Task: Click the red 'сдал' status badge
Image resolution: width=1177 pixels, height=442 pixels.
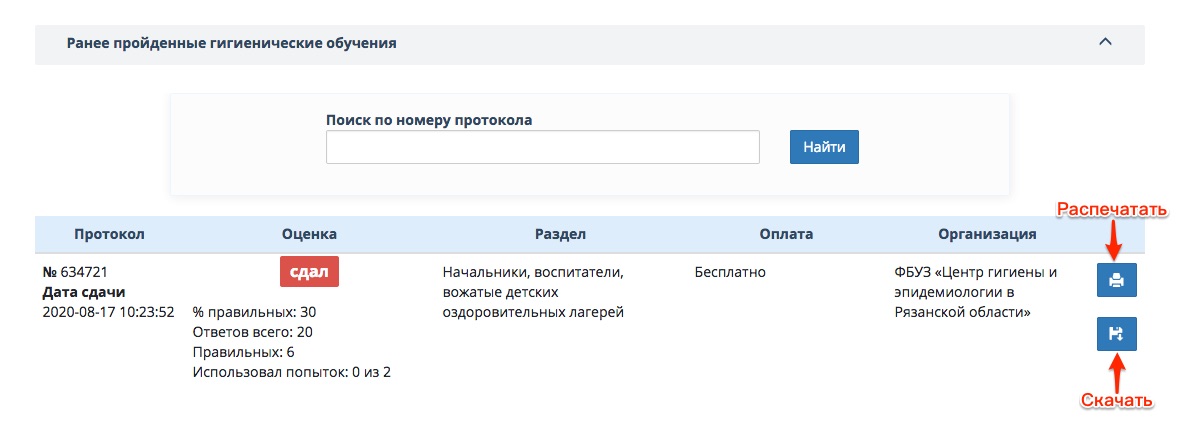Action: click(309, 272)
